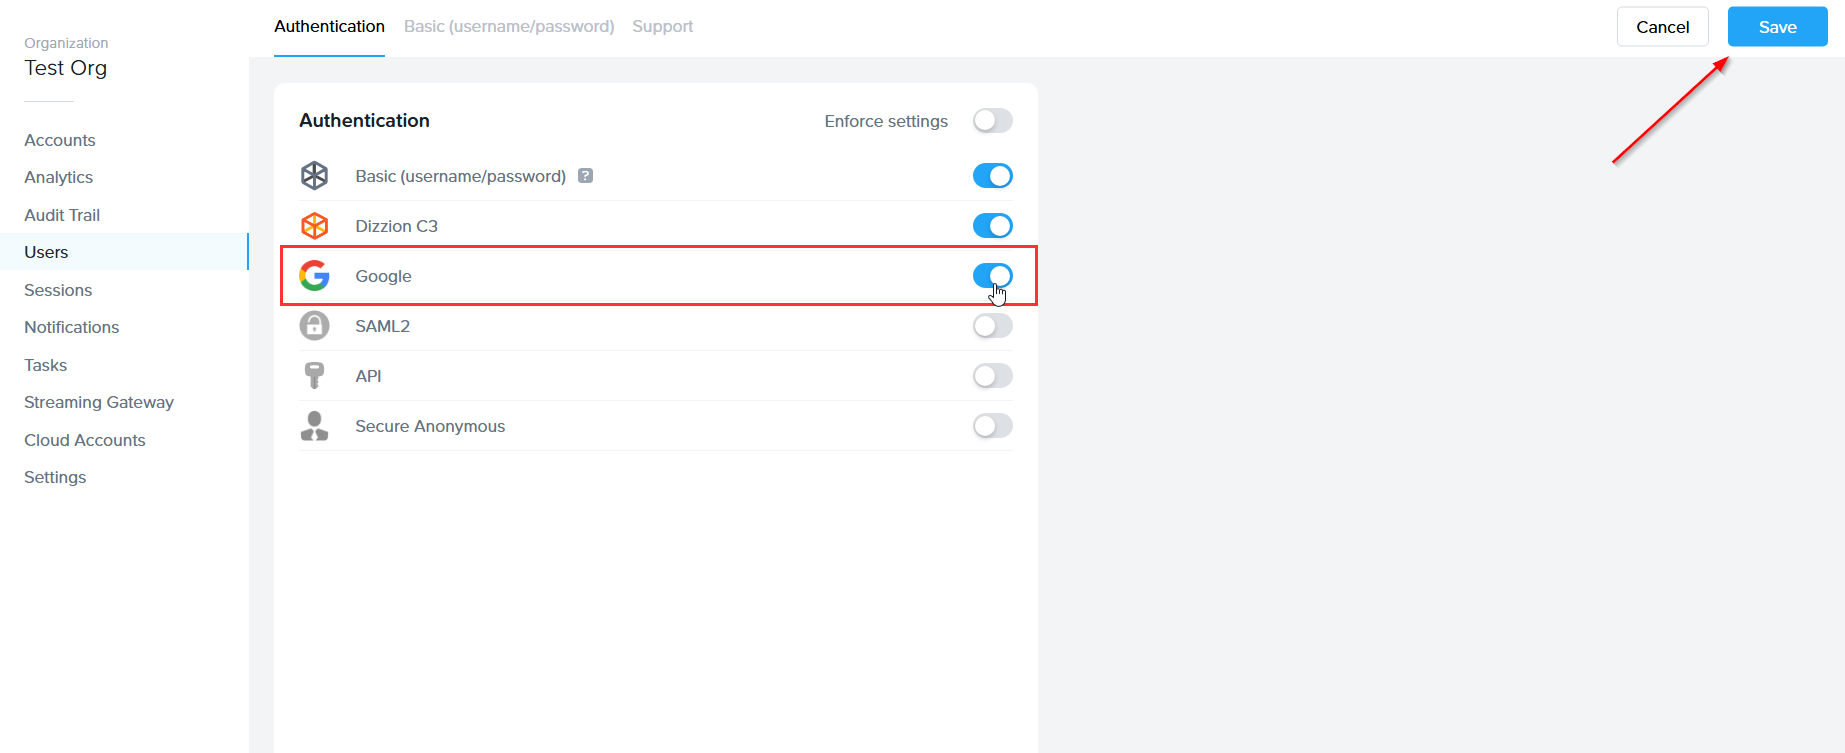Viewport: 1845px width, 753px height.
Task: Open the Support tab
Action: 662,26
